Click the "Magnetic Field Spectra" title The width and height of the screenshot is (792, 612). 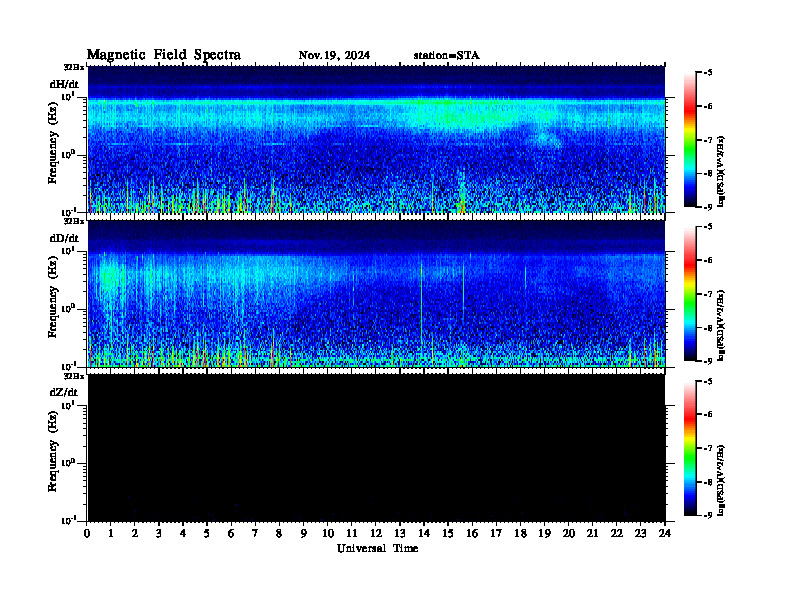[x=164, y=55]
